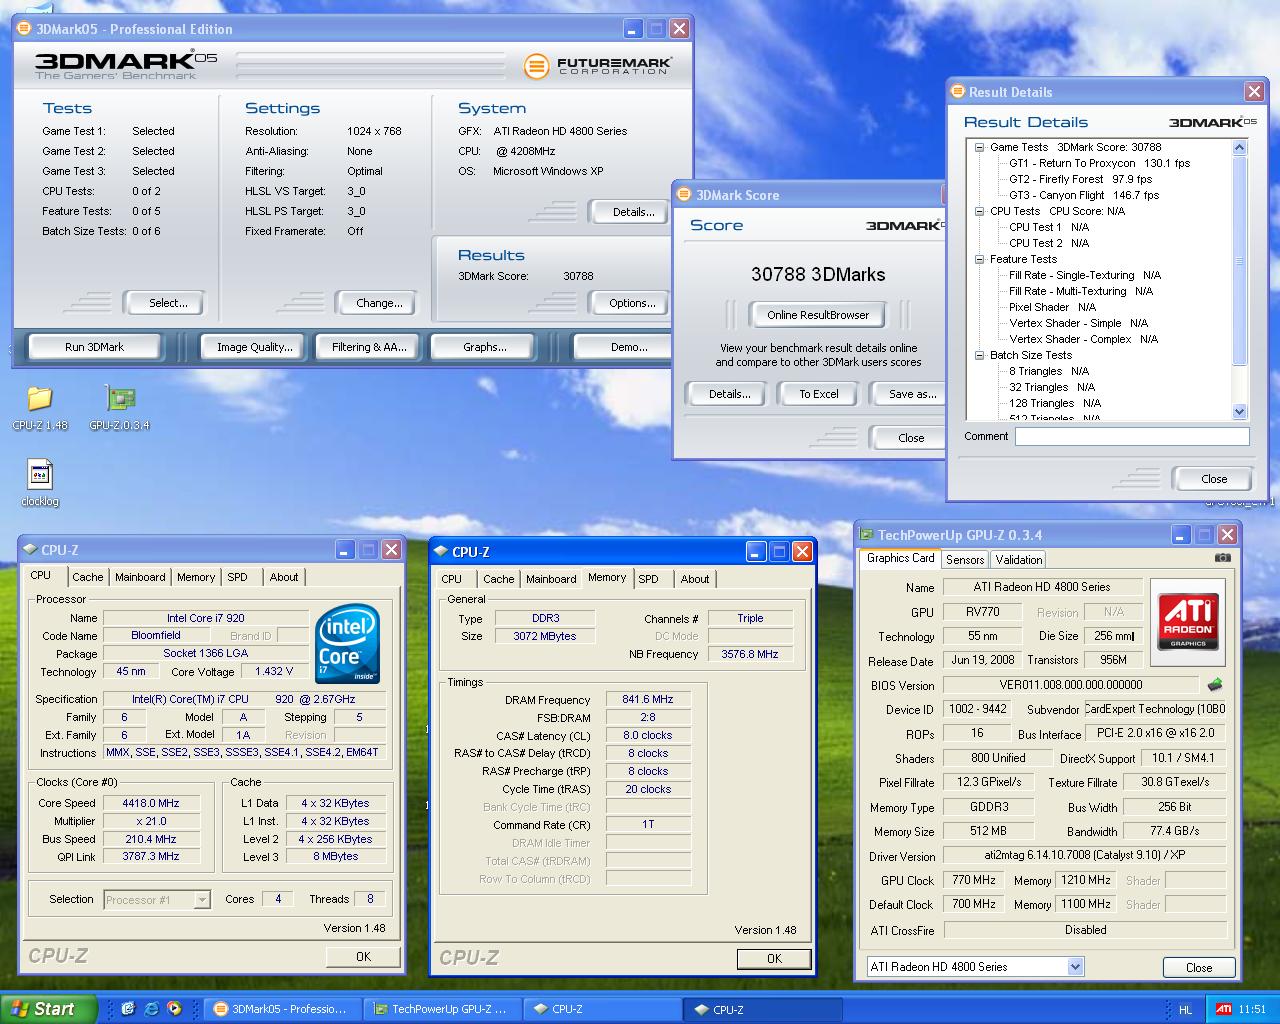Image resolution: width=1280 pixels, height=1024 pixels.
Task: Open the GPU selection dropdown in GPU-Z
Action: [x=1075, y=966]
